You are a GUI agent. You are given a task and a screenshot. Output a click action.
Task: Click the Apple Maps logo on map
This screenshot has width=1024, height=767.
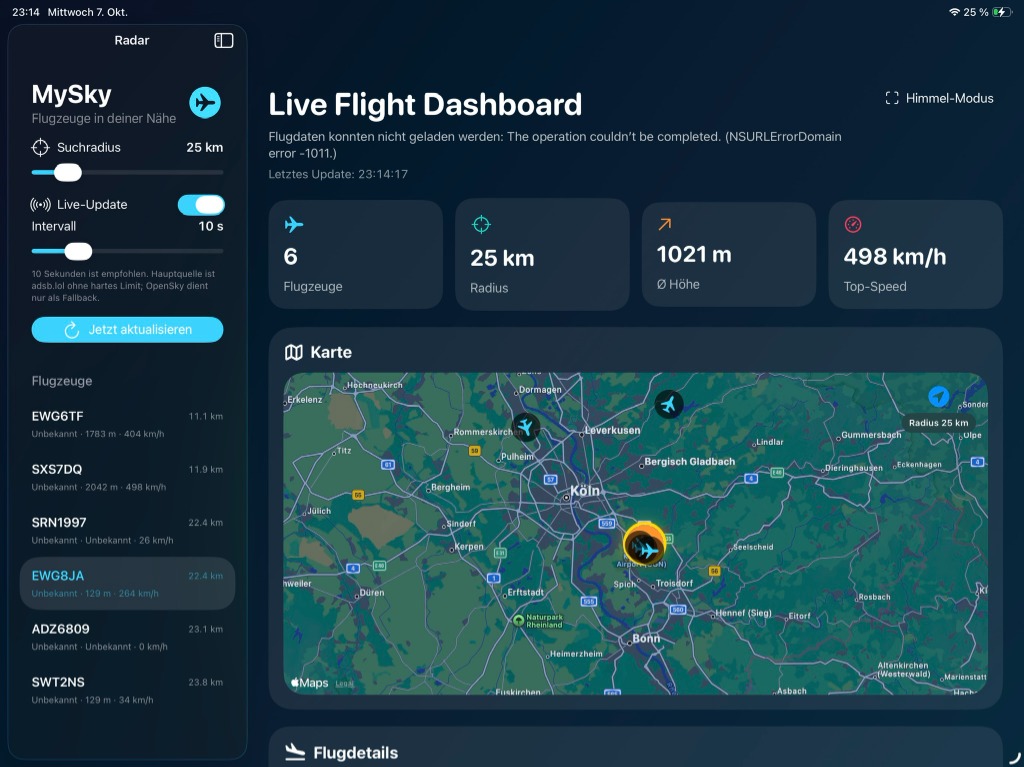(x=310, y=683)
